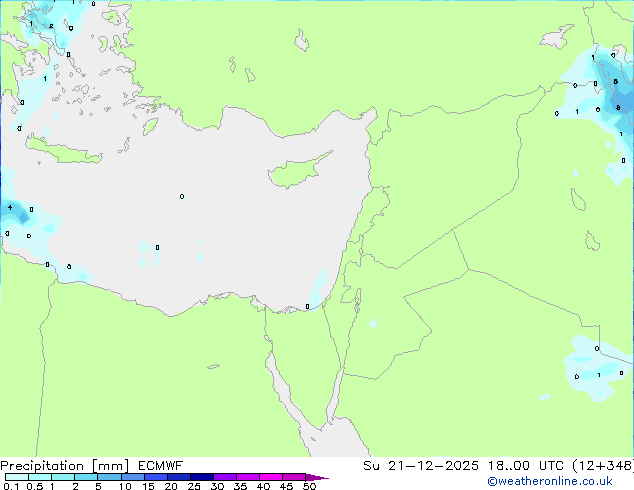Click legend label '25'
Screen dimensions: 634x490
(194, 486)
